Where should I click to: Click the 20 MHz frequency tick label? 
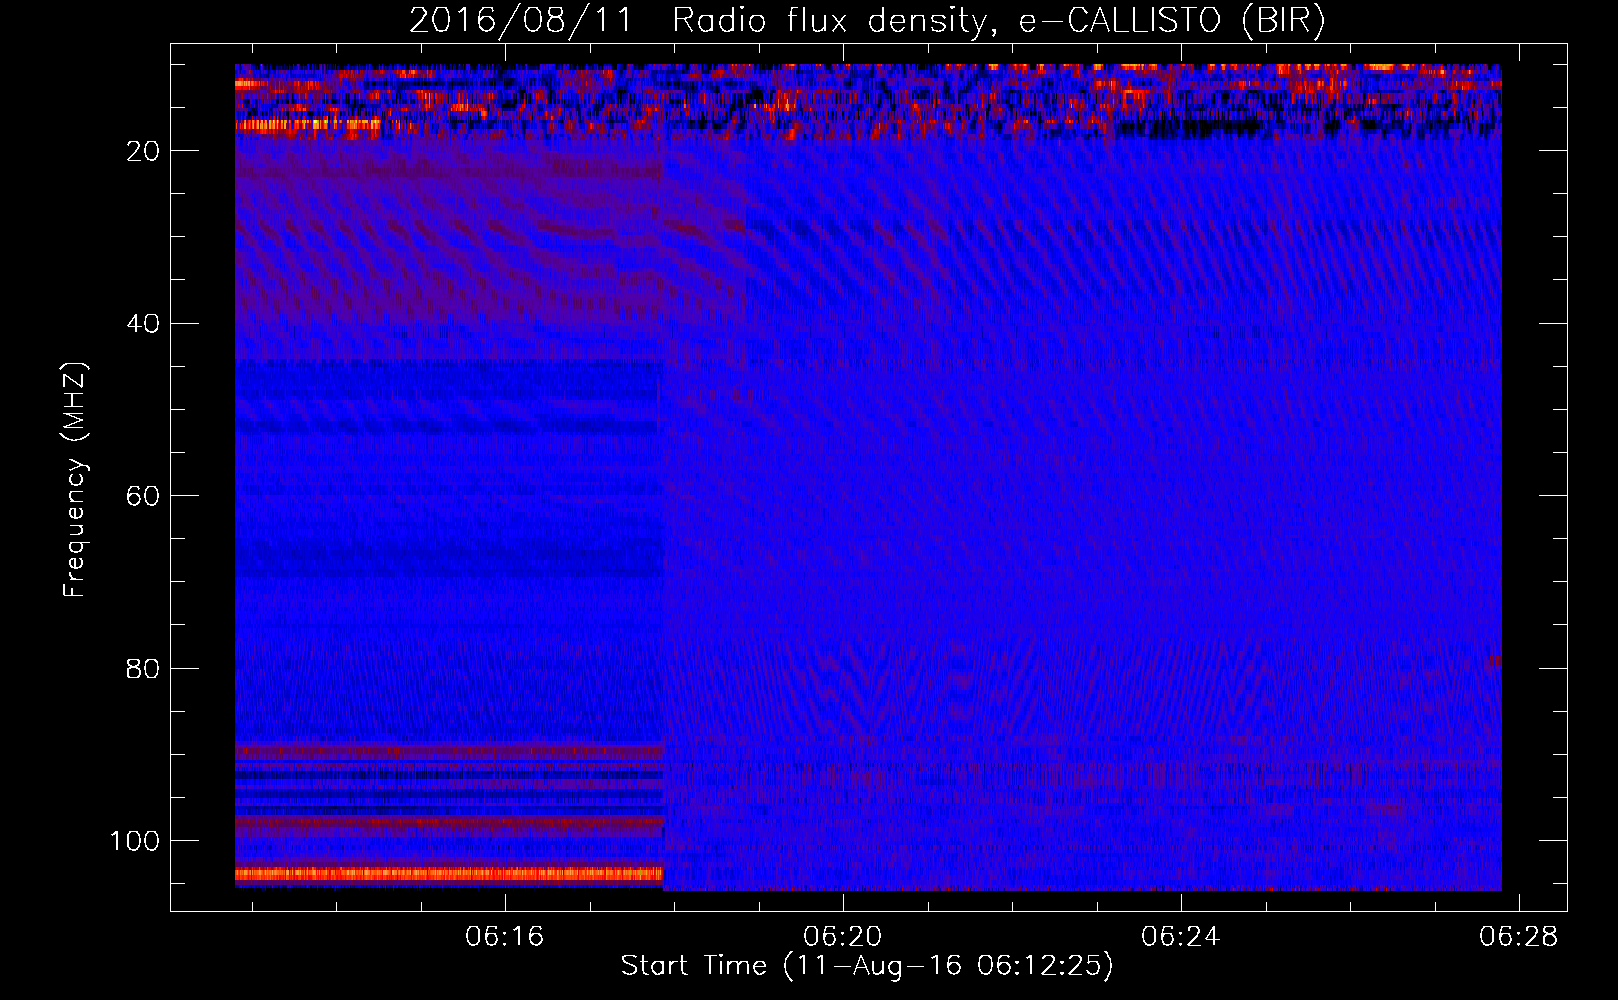143,151
